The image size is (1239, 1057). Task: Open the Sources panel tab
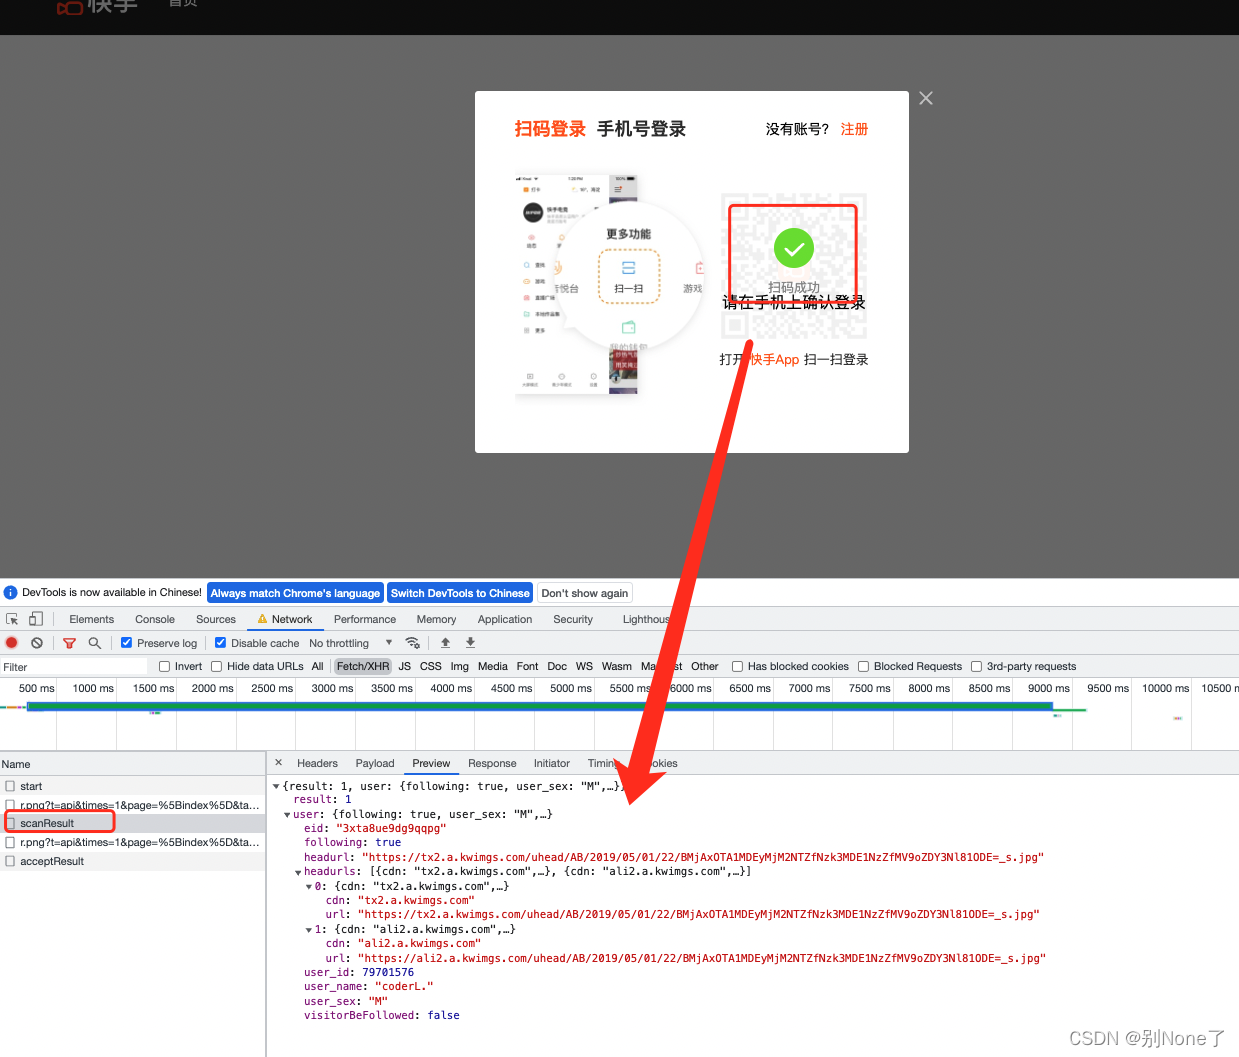[x=216, y=619]
